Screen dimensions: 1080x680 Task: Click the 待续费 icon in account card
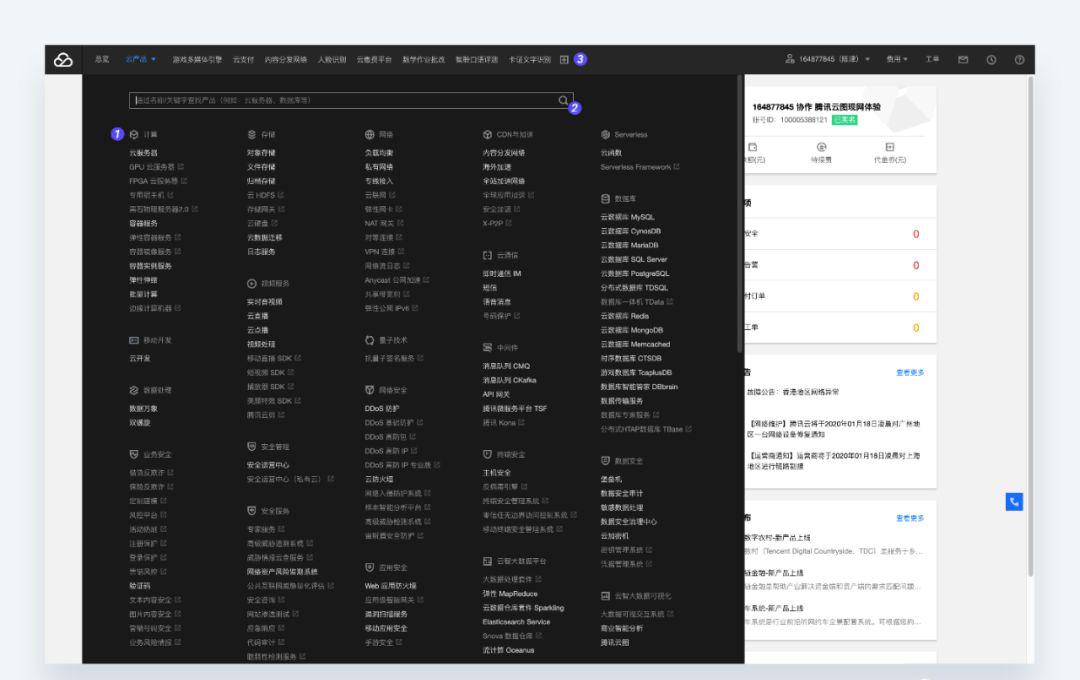click(x=821, y=147)
